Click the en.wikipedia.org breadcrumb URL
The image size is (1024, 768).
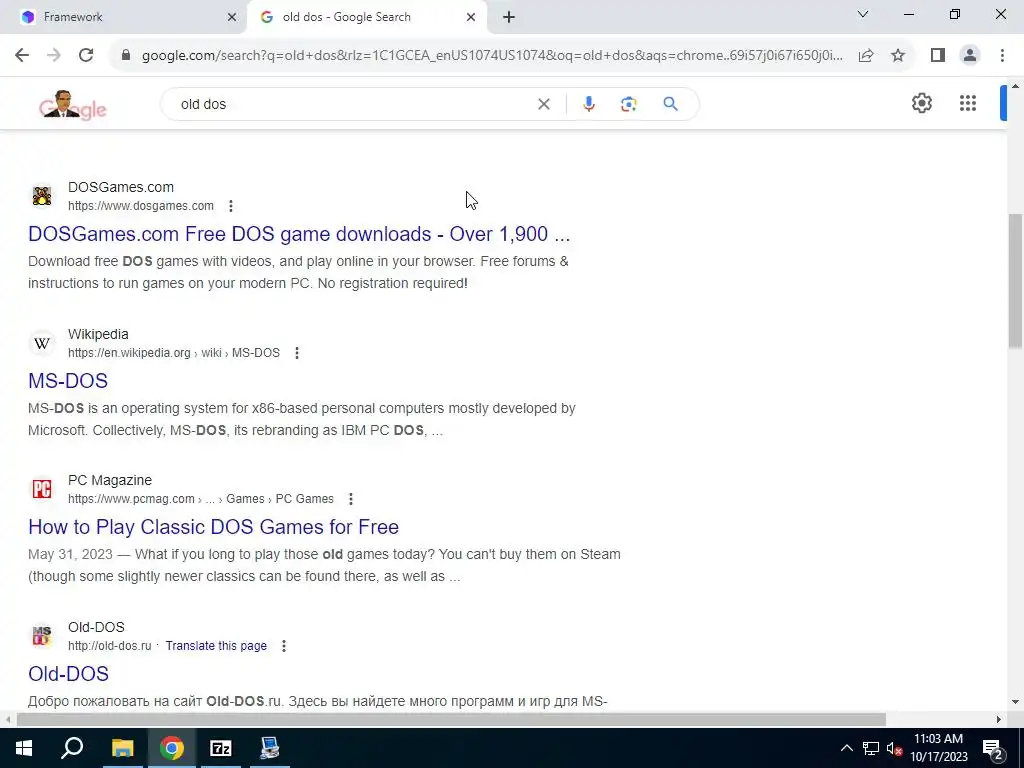pyautogui.click(x=174, y=353)
